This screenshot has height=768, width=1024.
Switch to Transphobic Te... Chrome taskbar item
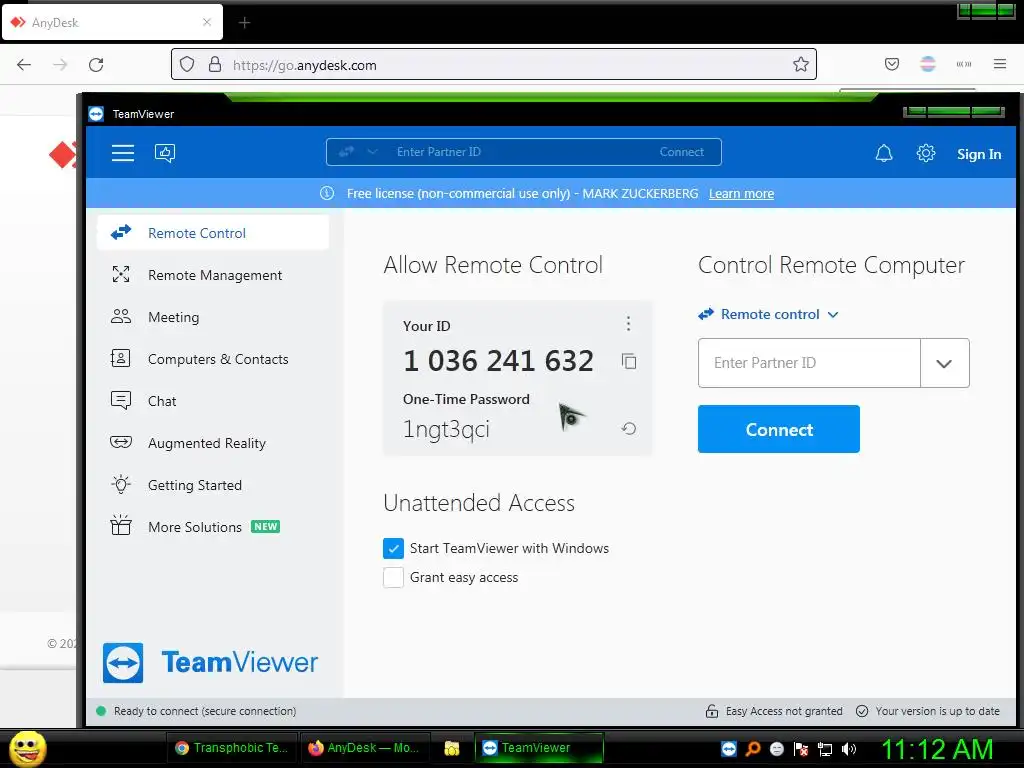(232, 748)
